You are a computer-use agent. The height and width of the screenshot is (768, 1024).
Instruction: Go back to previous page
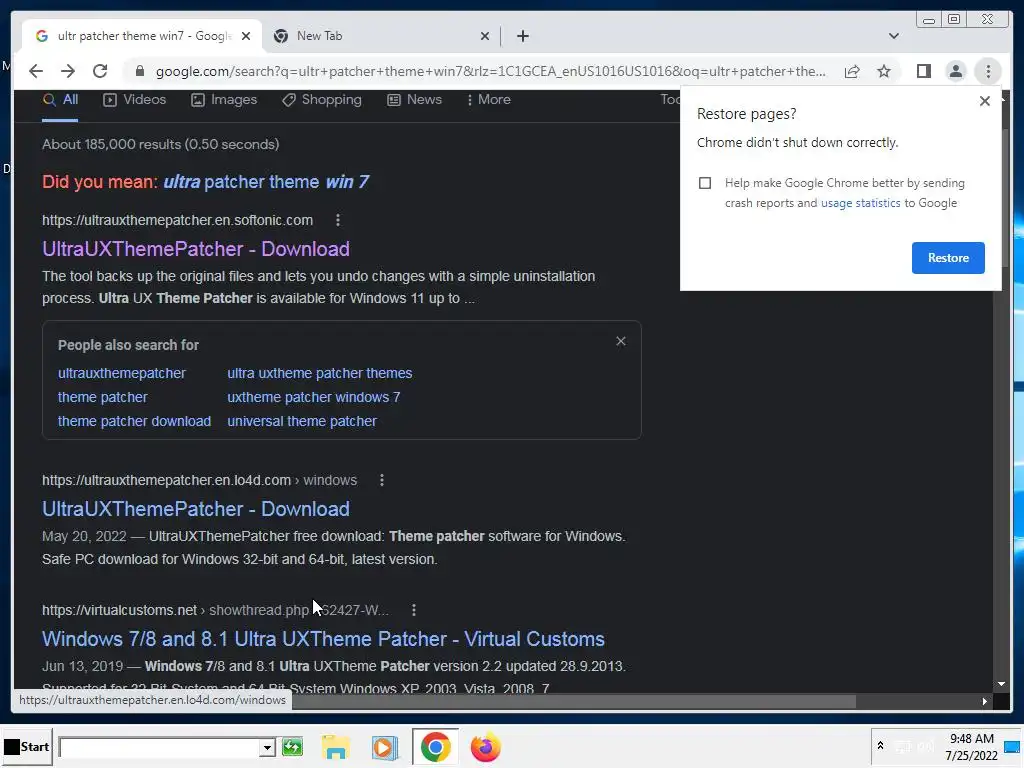tap(36, 71)
